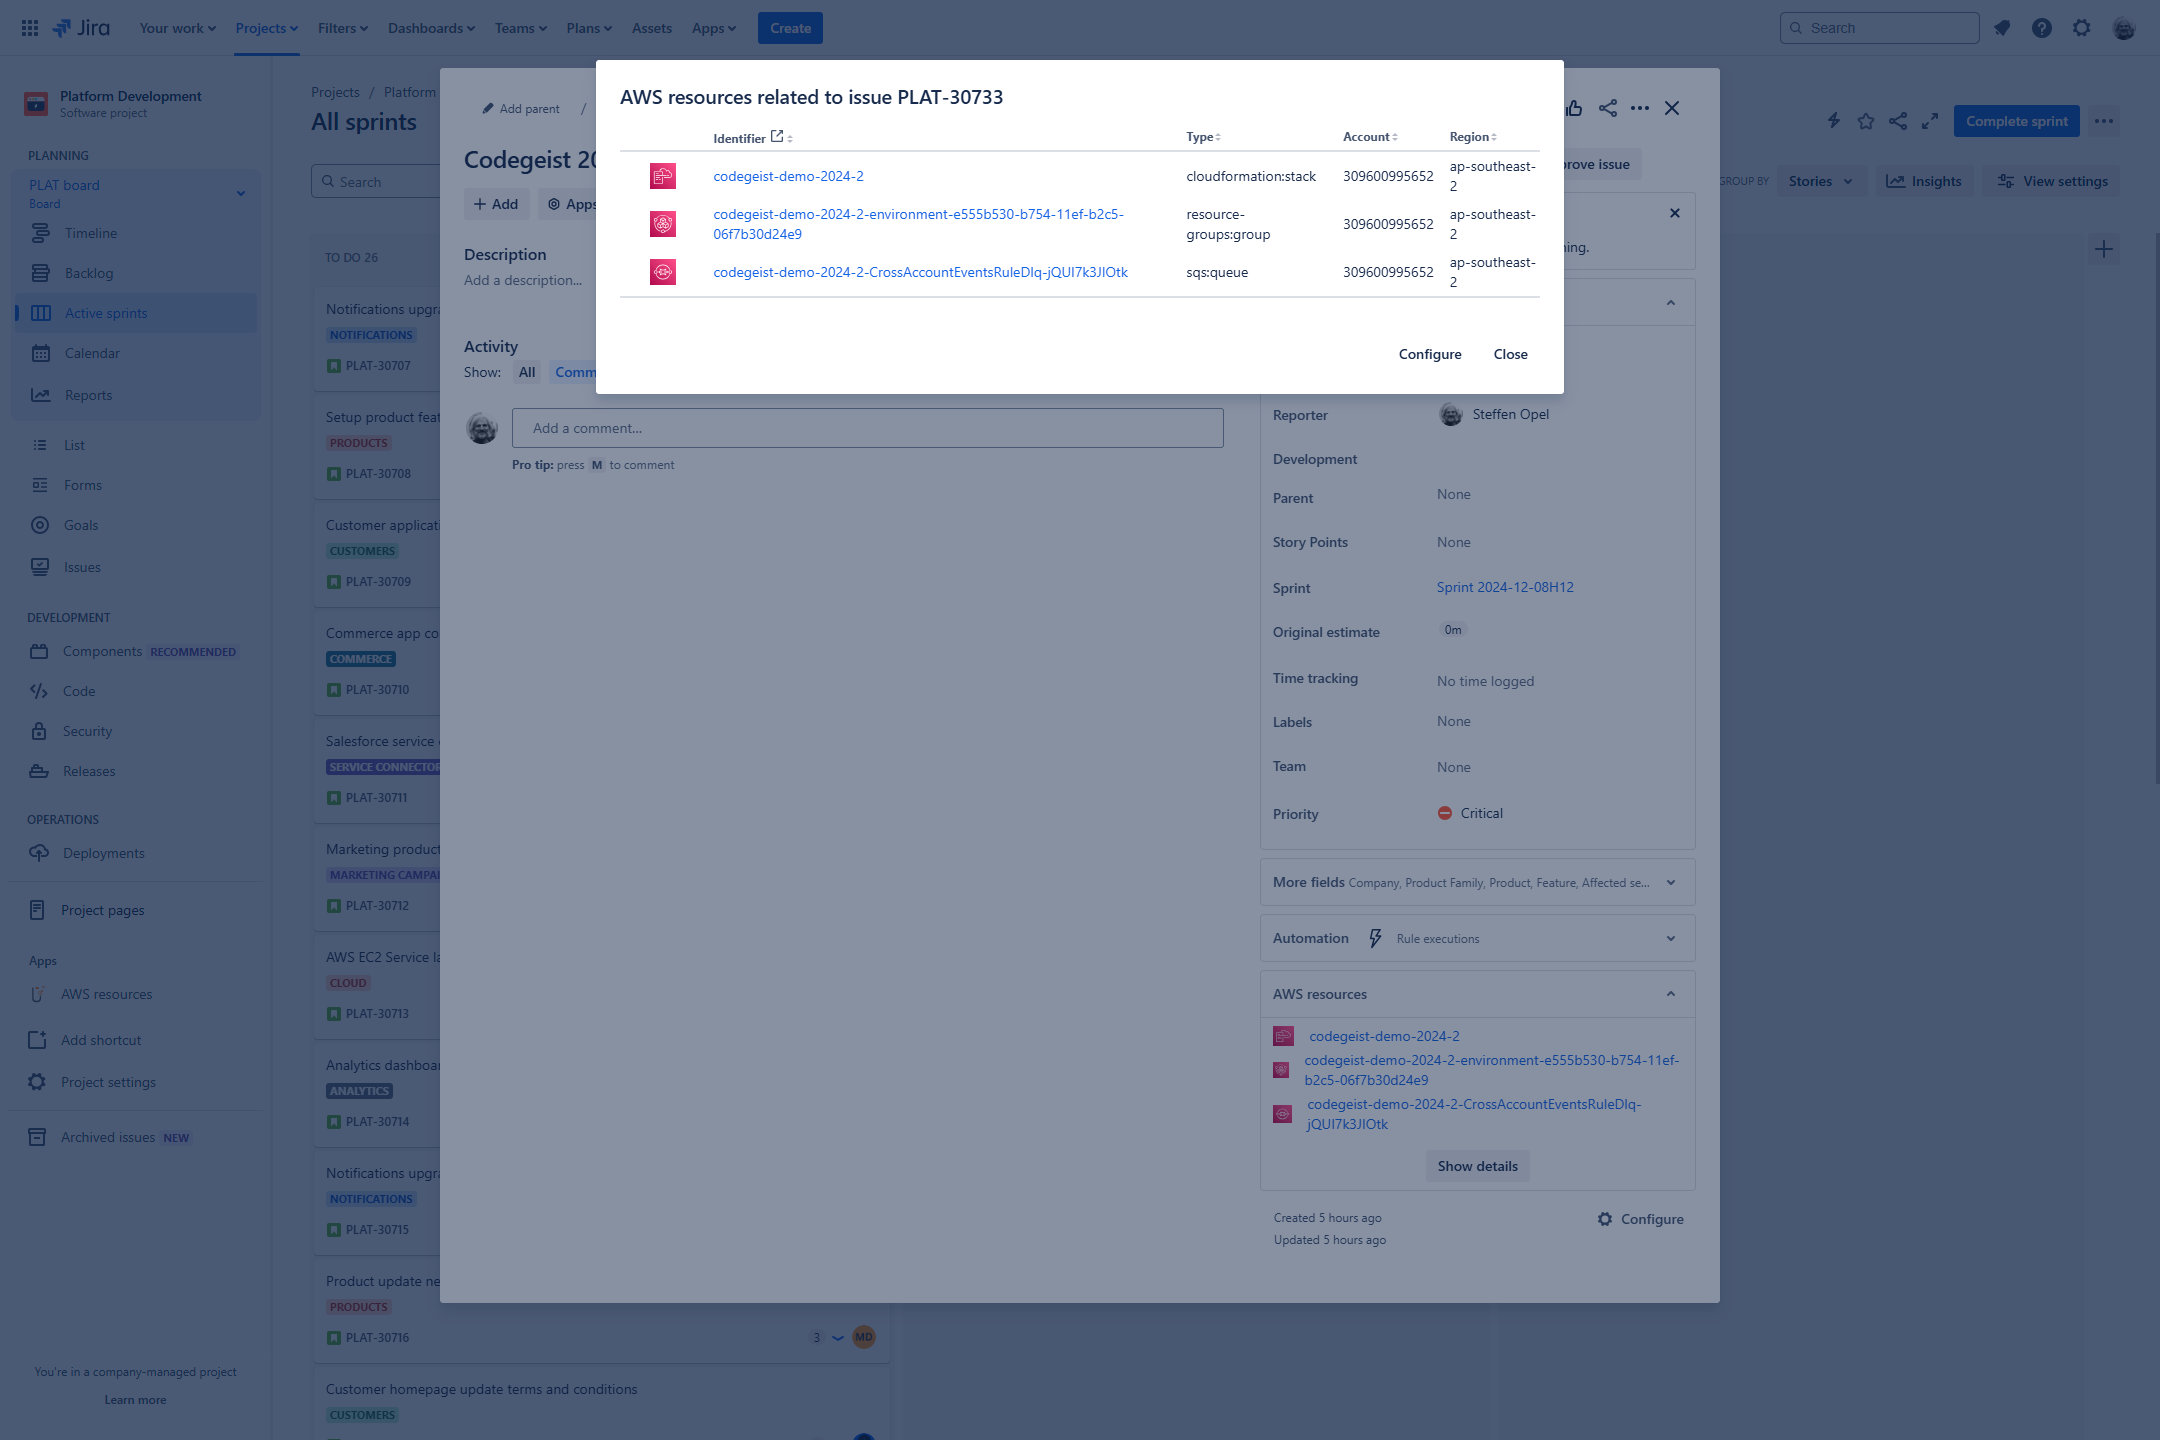Click the thumbs up vote icon

(1574, 108)
